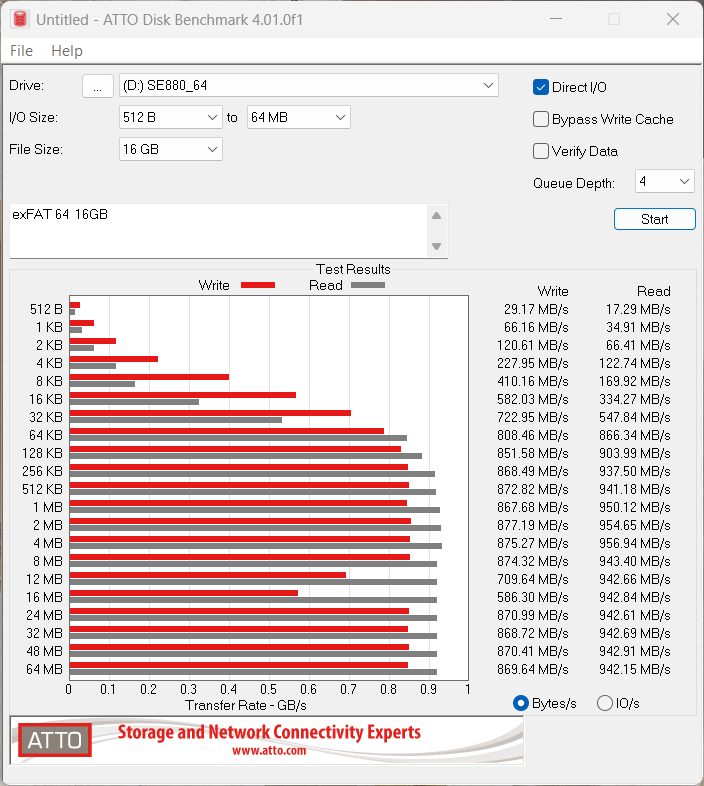This screenshot has height=786, width=704.
Task: Click the 956.94 MB/s read value
Action: 634,543
